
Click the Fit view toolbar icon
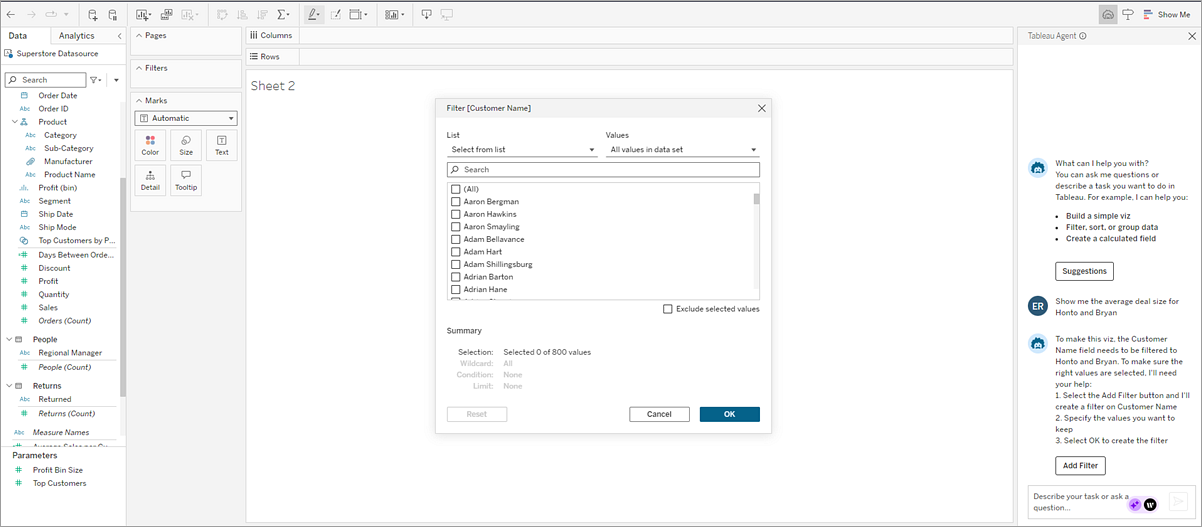(359, 15)
